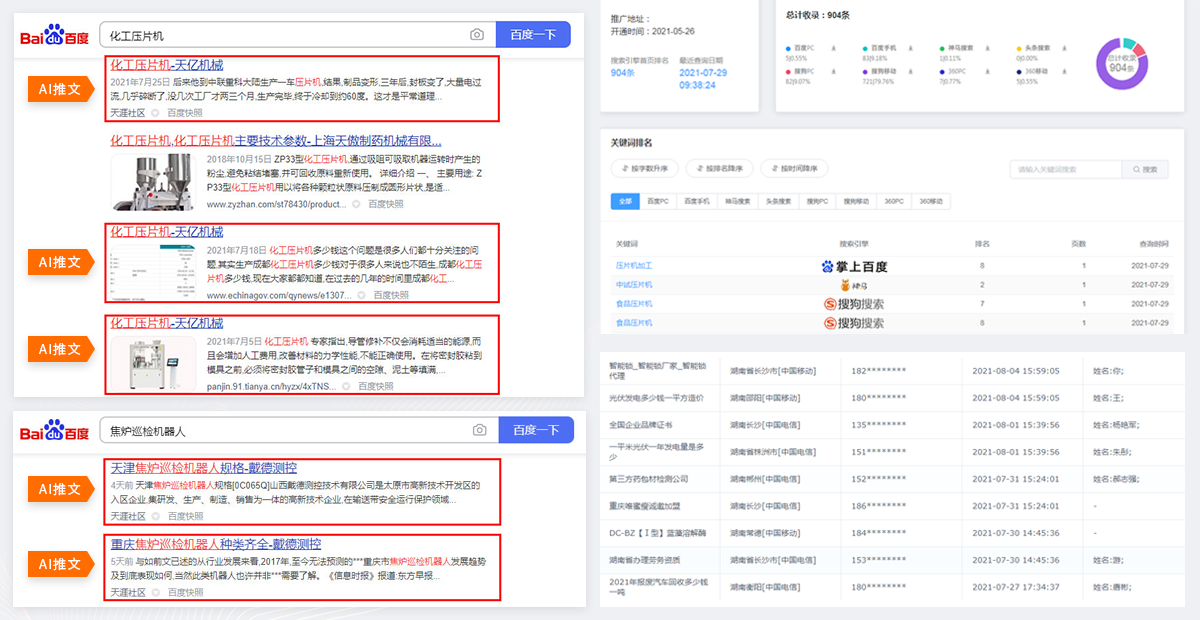Click camera icon in 化工压片机 search box

477,35
